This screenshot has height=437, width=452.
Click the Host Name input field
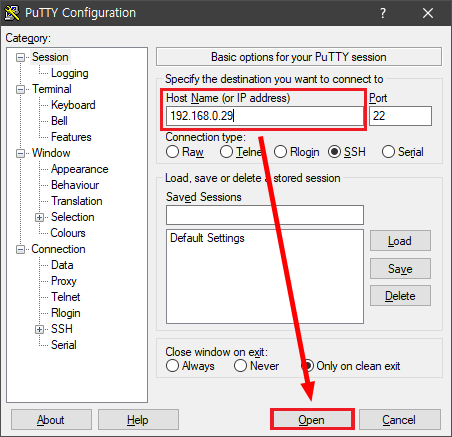click(x=265, y=116)
